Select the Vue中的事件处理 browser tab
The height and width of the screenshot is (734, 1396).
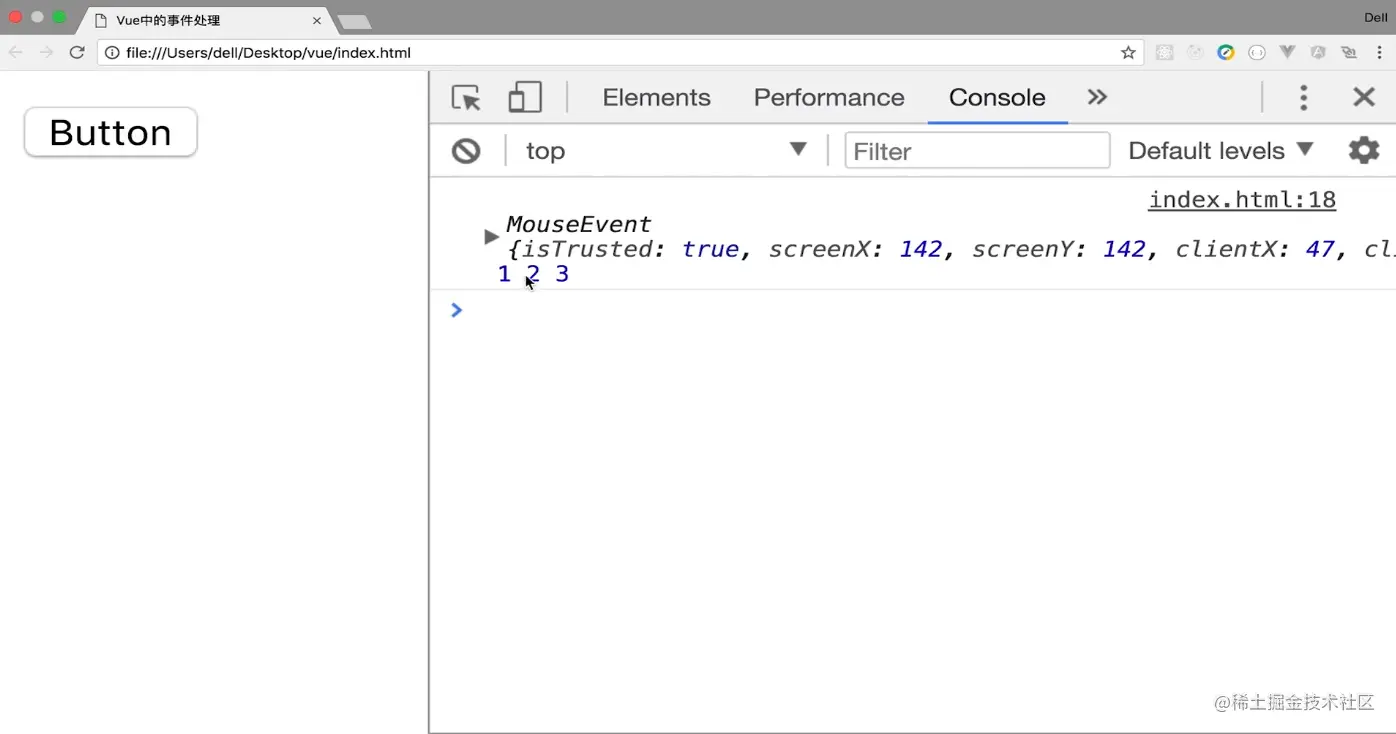tap(206, 20)
